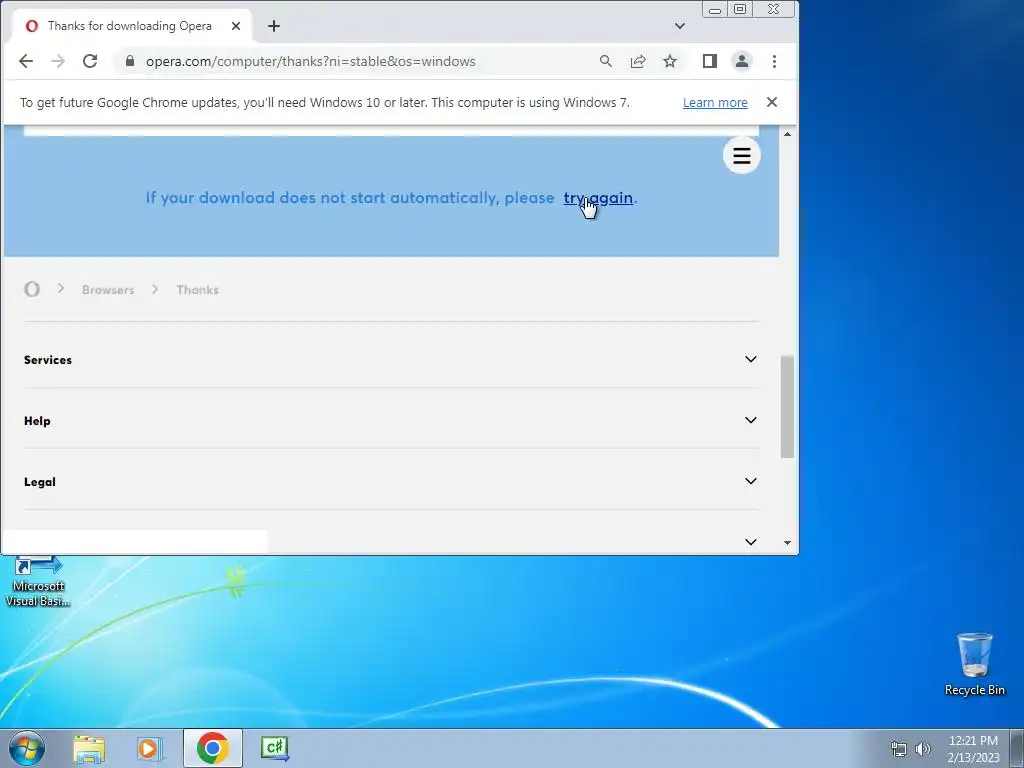Go back using Chrome's back arrow
The height and width of the screenshot is (768, 1024).
(26, 61)
